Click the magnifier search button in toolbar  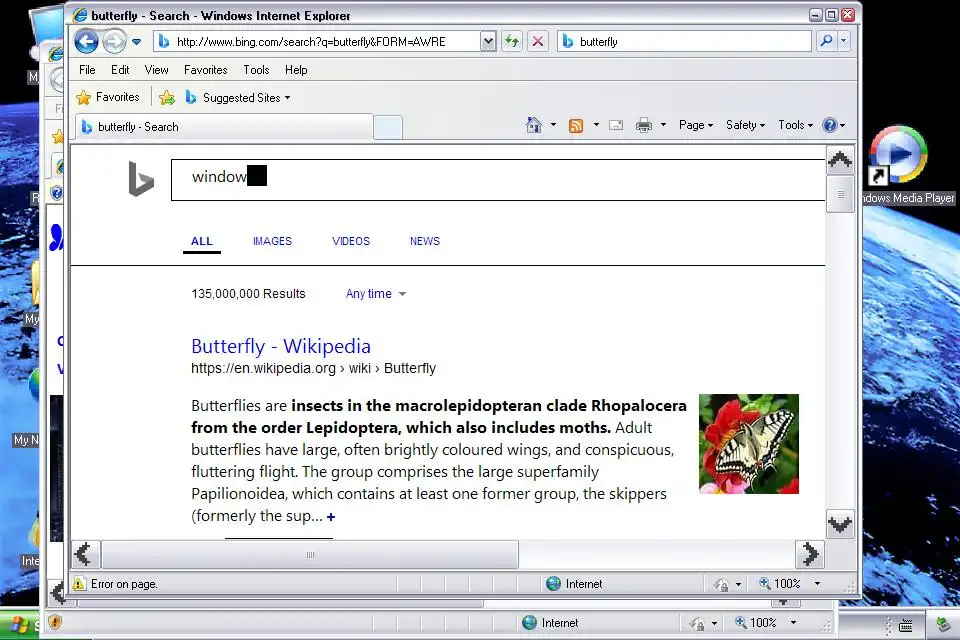tap(826, 41)
